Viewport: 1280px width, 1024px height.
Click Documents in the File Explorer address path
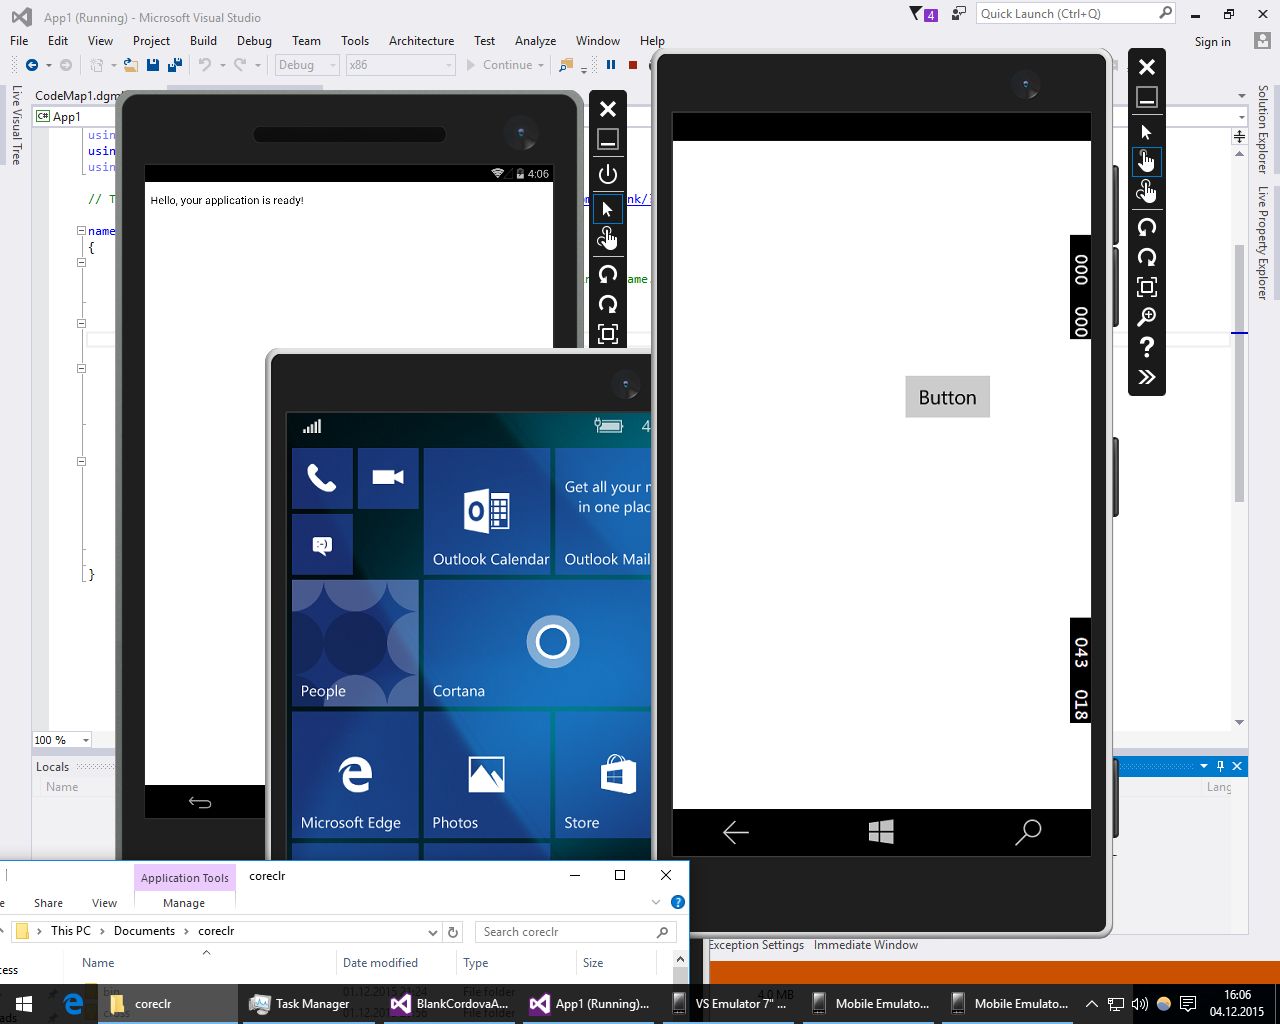point(144,931)
